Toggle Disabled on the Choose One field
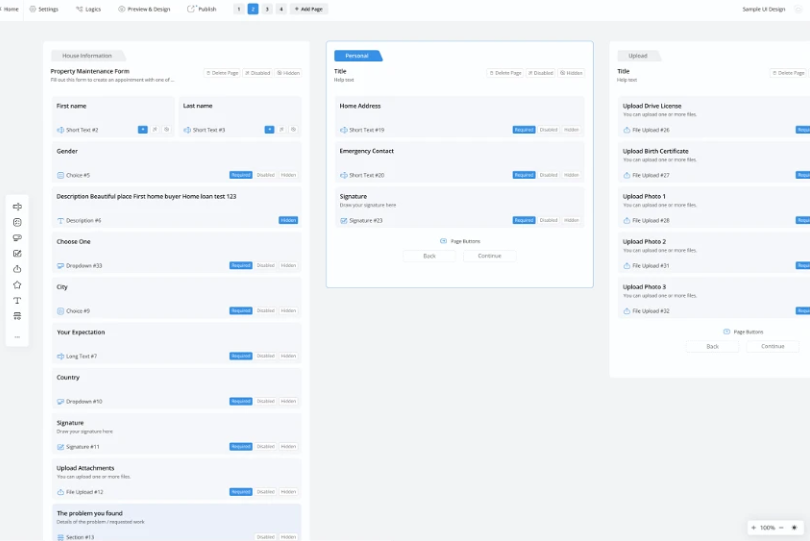810x541 pixels. point(266,265)
